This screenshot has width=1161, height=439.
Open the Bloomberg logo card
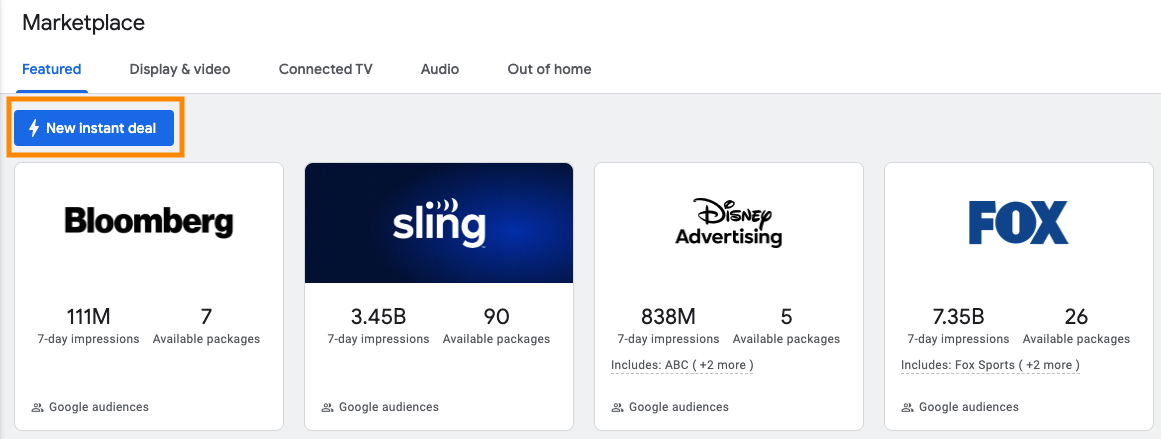(149, 222)
